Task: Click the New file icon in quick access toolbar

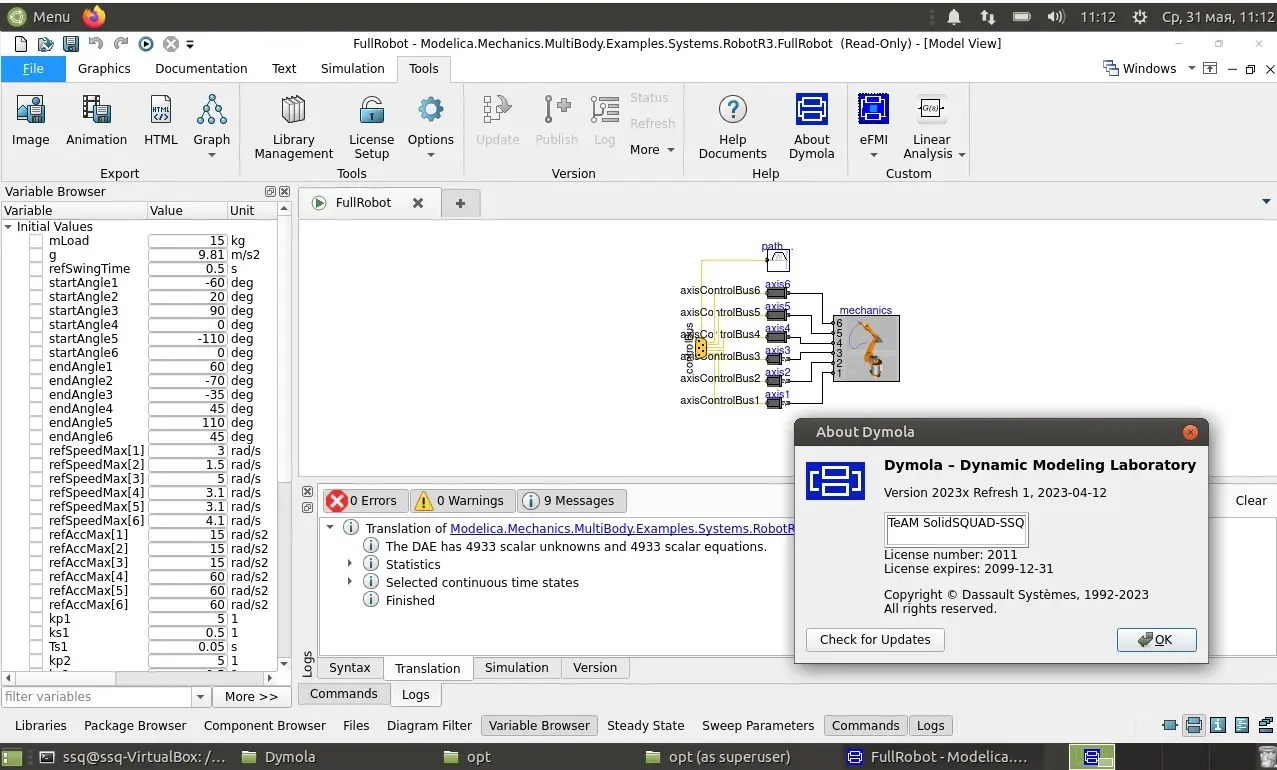Action: (21, 44)
